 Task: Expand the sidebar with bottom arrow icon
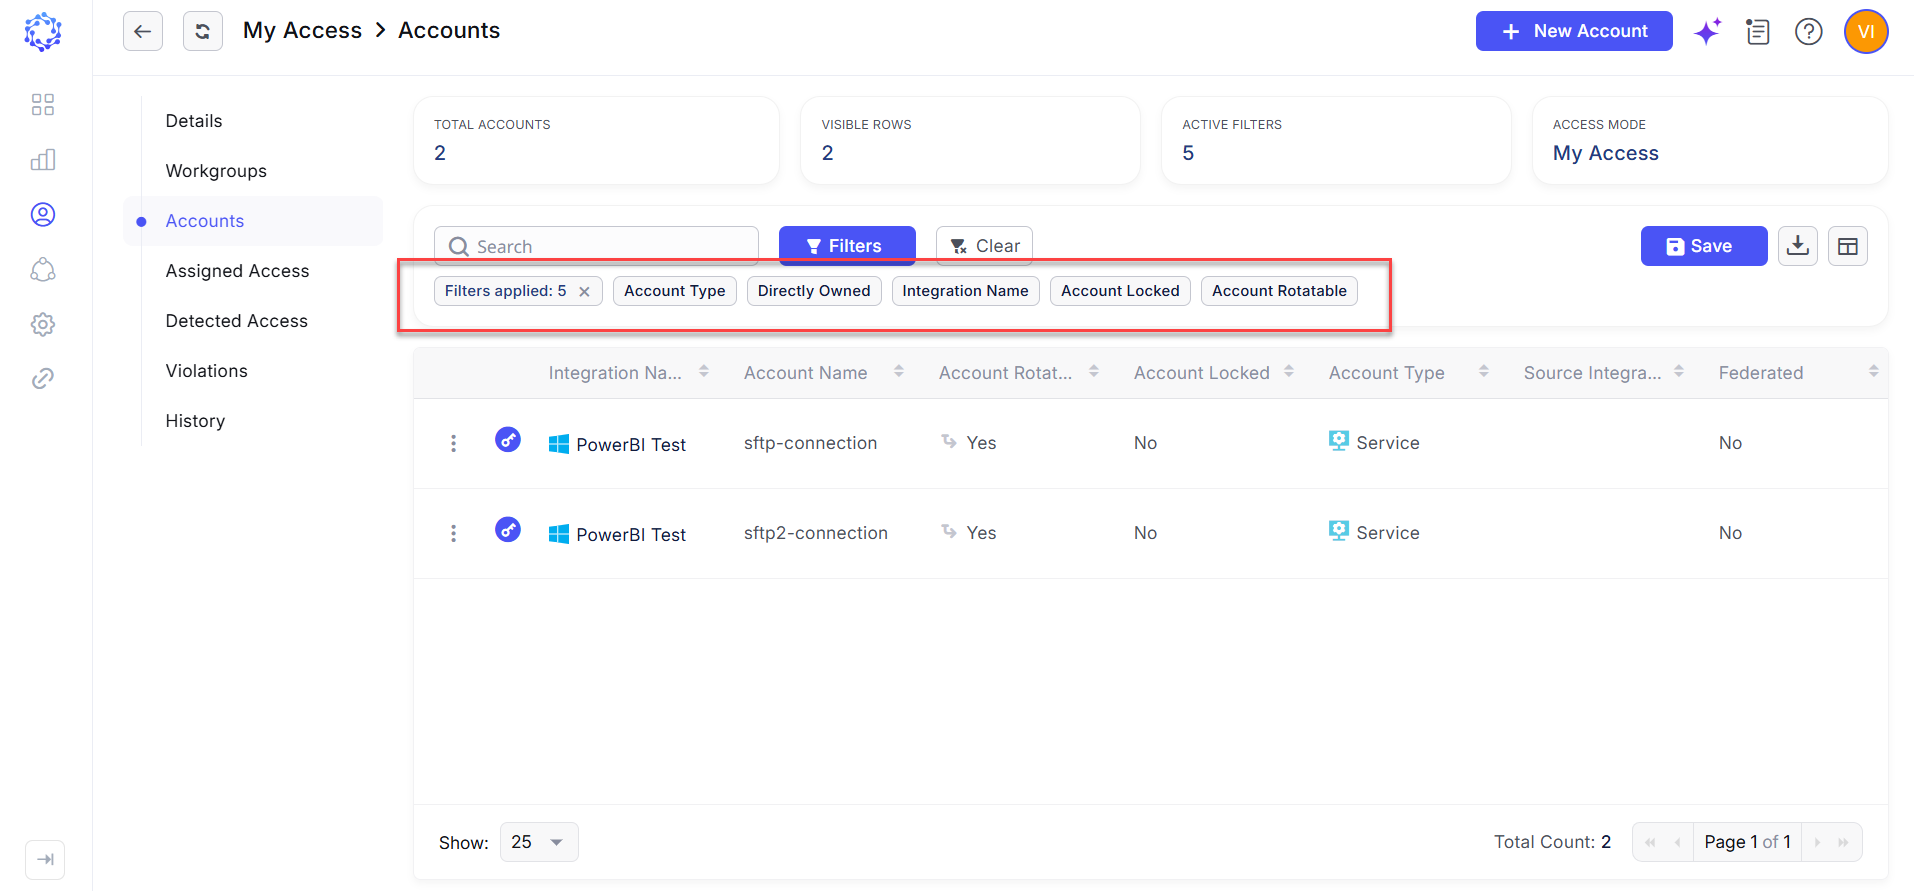(45, 860)
